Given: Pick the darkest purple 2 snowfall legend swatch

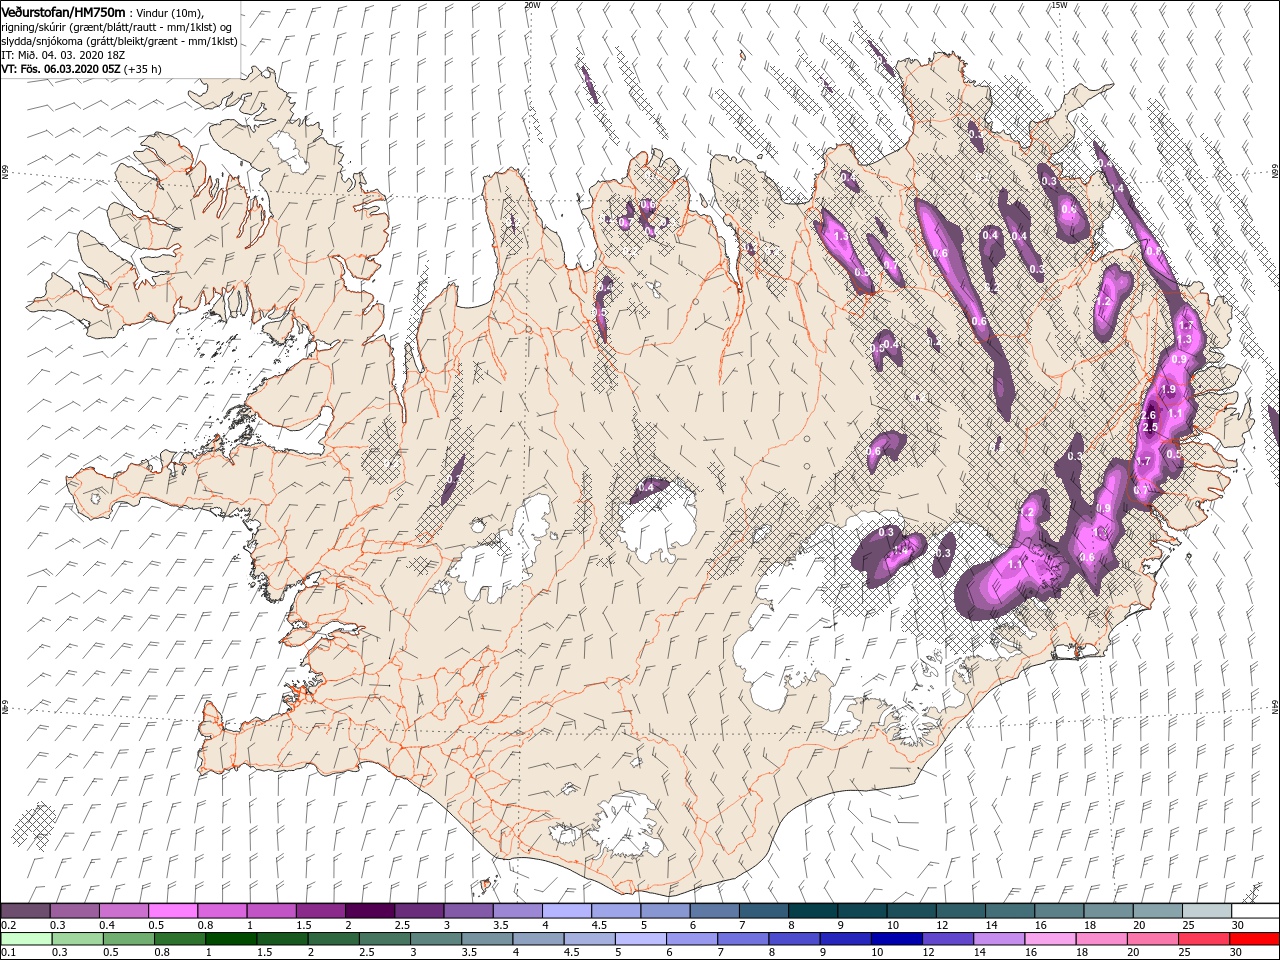Looking at the screenshot, I should pyautogui.click(x=369, y=911).
